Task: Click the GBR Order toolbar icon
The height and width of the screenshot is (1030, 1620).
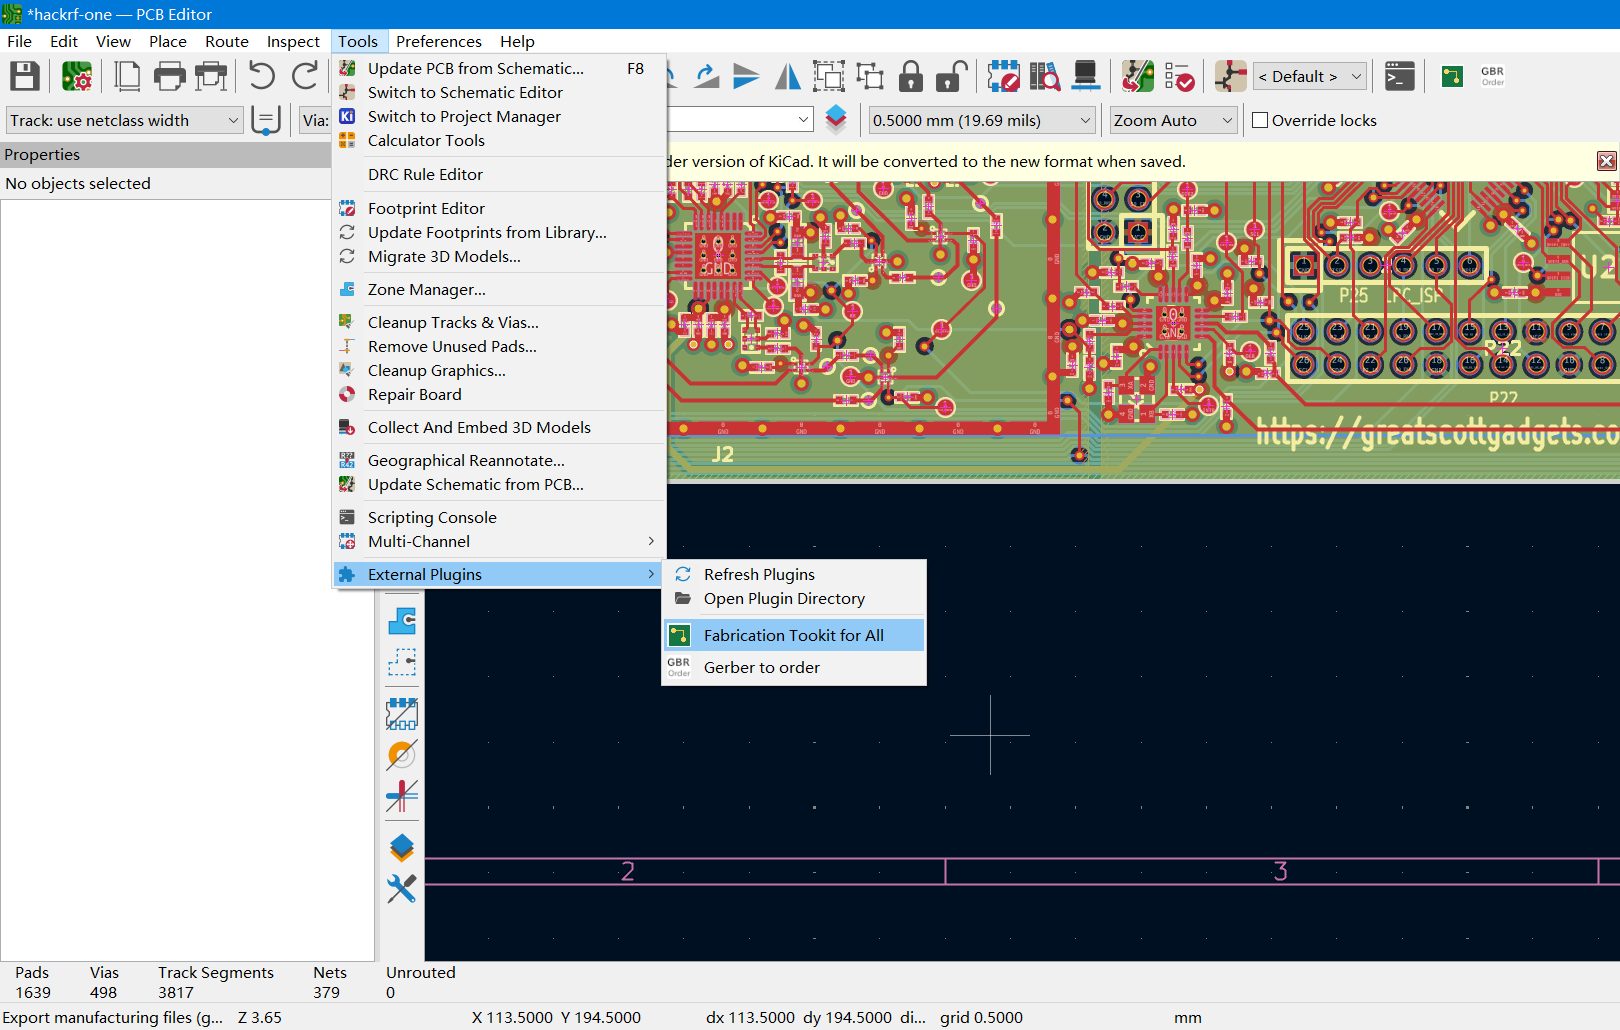Action: coord(1493,77)
